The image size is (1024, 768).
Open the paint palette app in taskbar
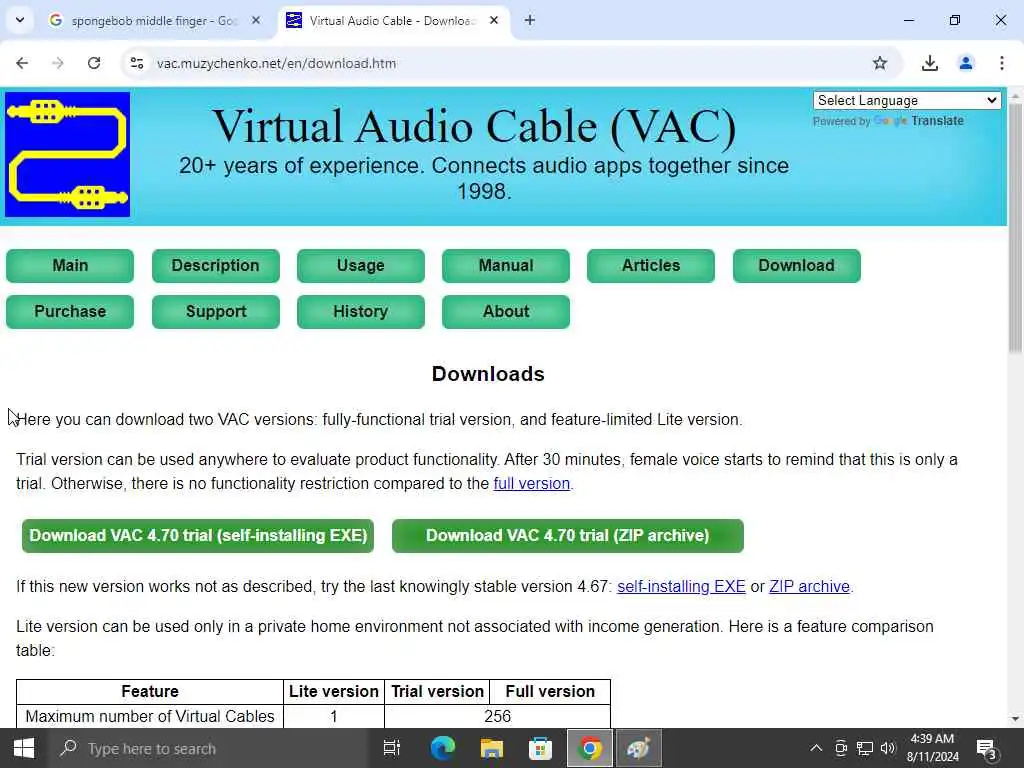click(639, 748)
